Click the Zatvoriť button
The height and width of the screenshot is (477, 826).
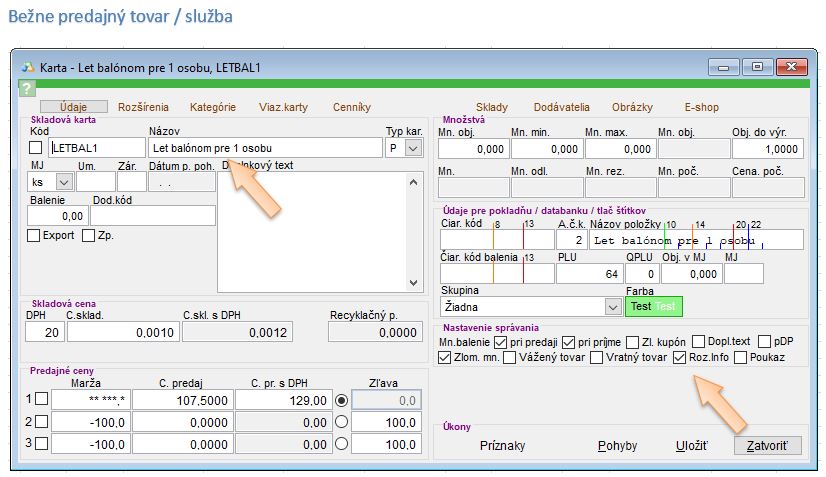767,446
